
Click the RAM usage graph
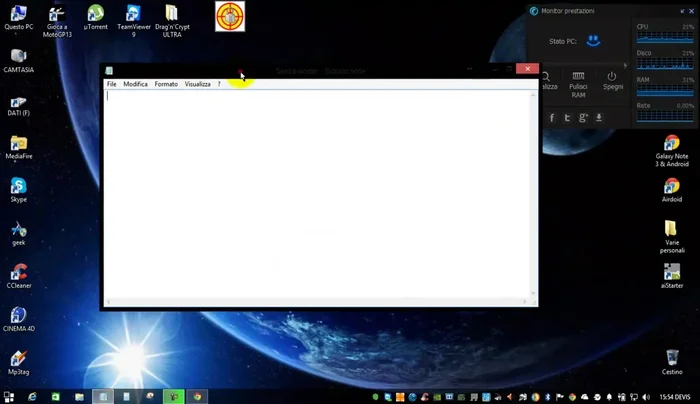[665, 90]
